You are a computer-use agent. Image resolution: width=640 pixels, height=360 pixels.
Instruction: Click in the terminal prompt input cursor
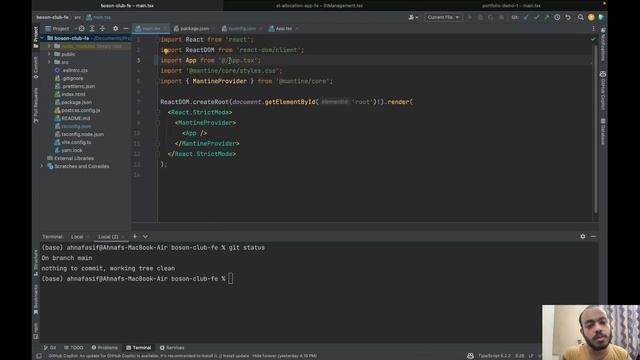tap(231, 279)
